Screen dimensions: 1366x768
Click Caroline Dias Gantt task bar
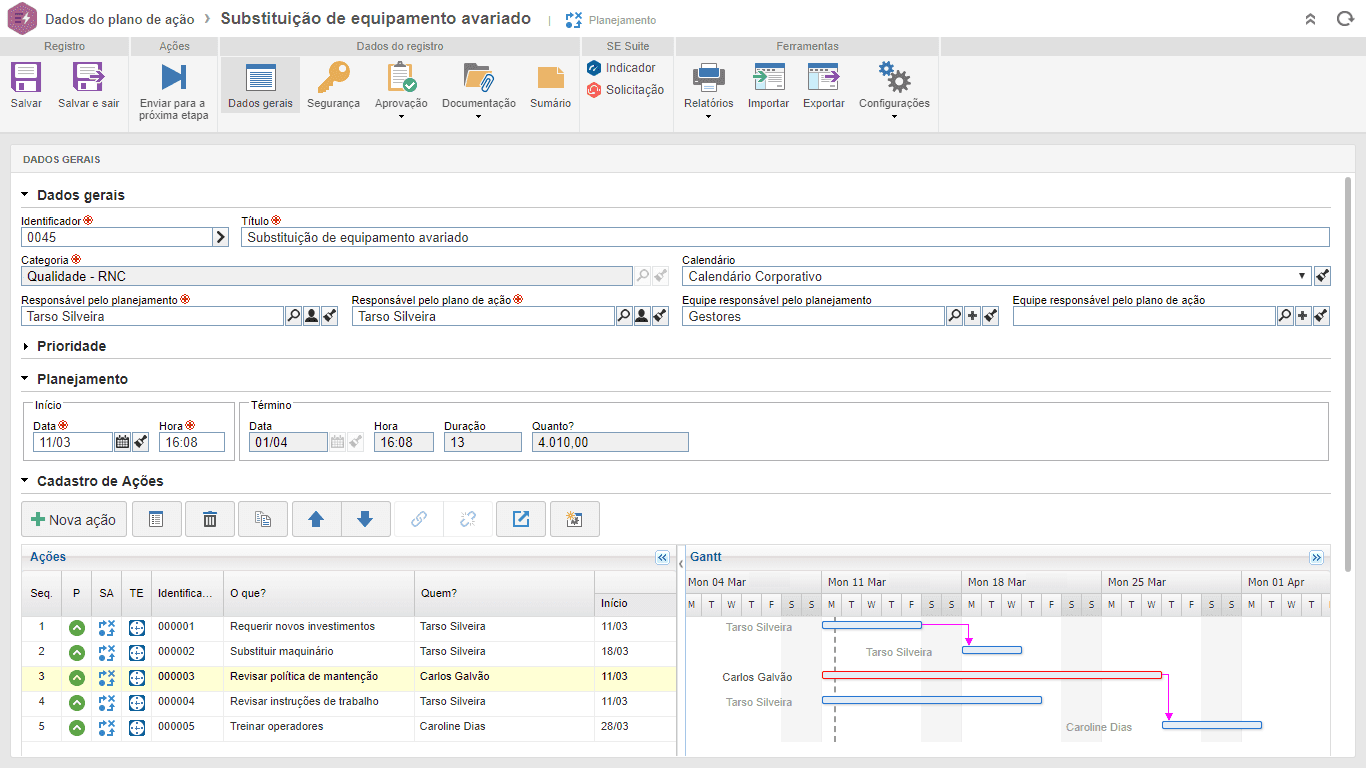pos(1211,725)
